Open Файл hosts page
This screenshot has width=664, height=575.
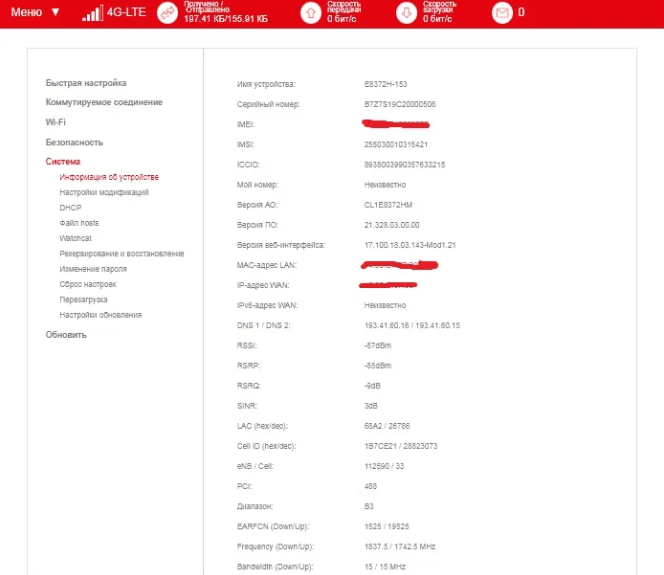tap(79, 223)
